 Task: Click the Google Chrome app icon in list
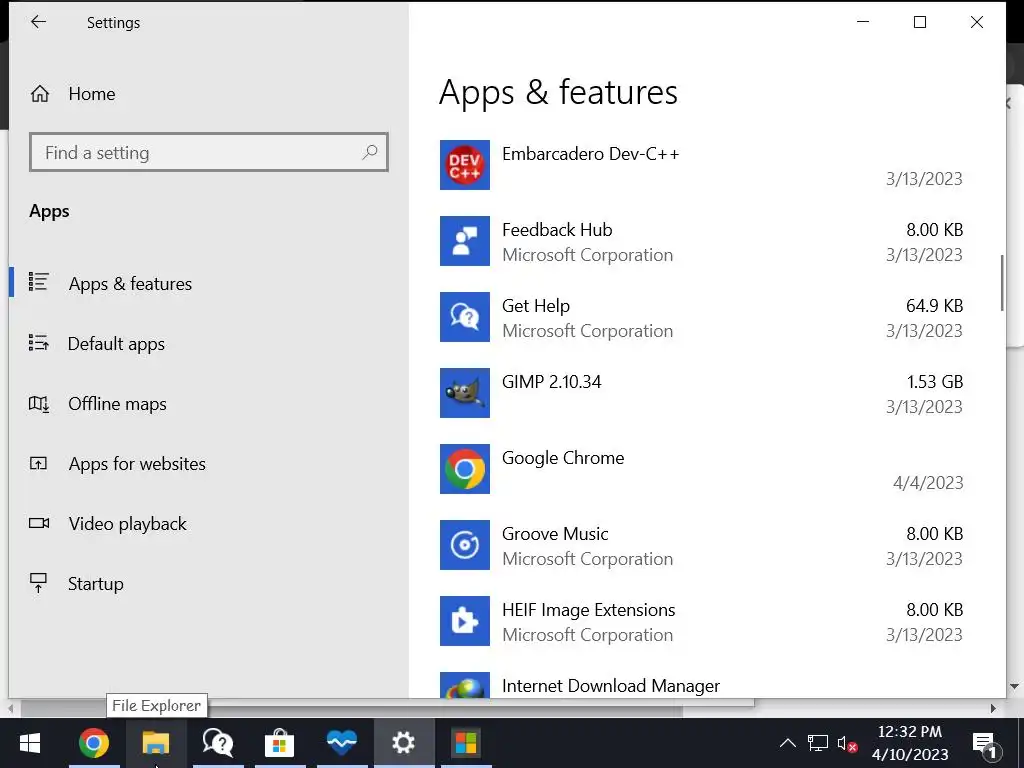464,469
